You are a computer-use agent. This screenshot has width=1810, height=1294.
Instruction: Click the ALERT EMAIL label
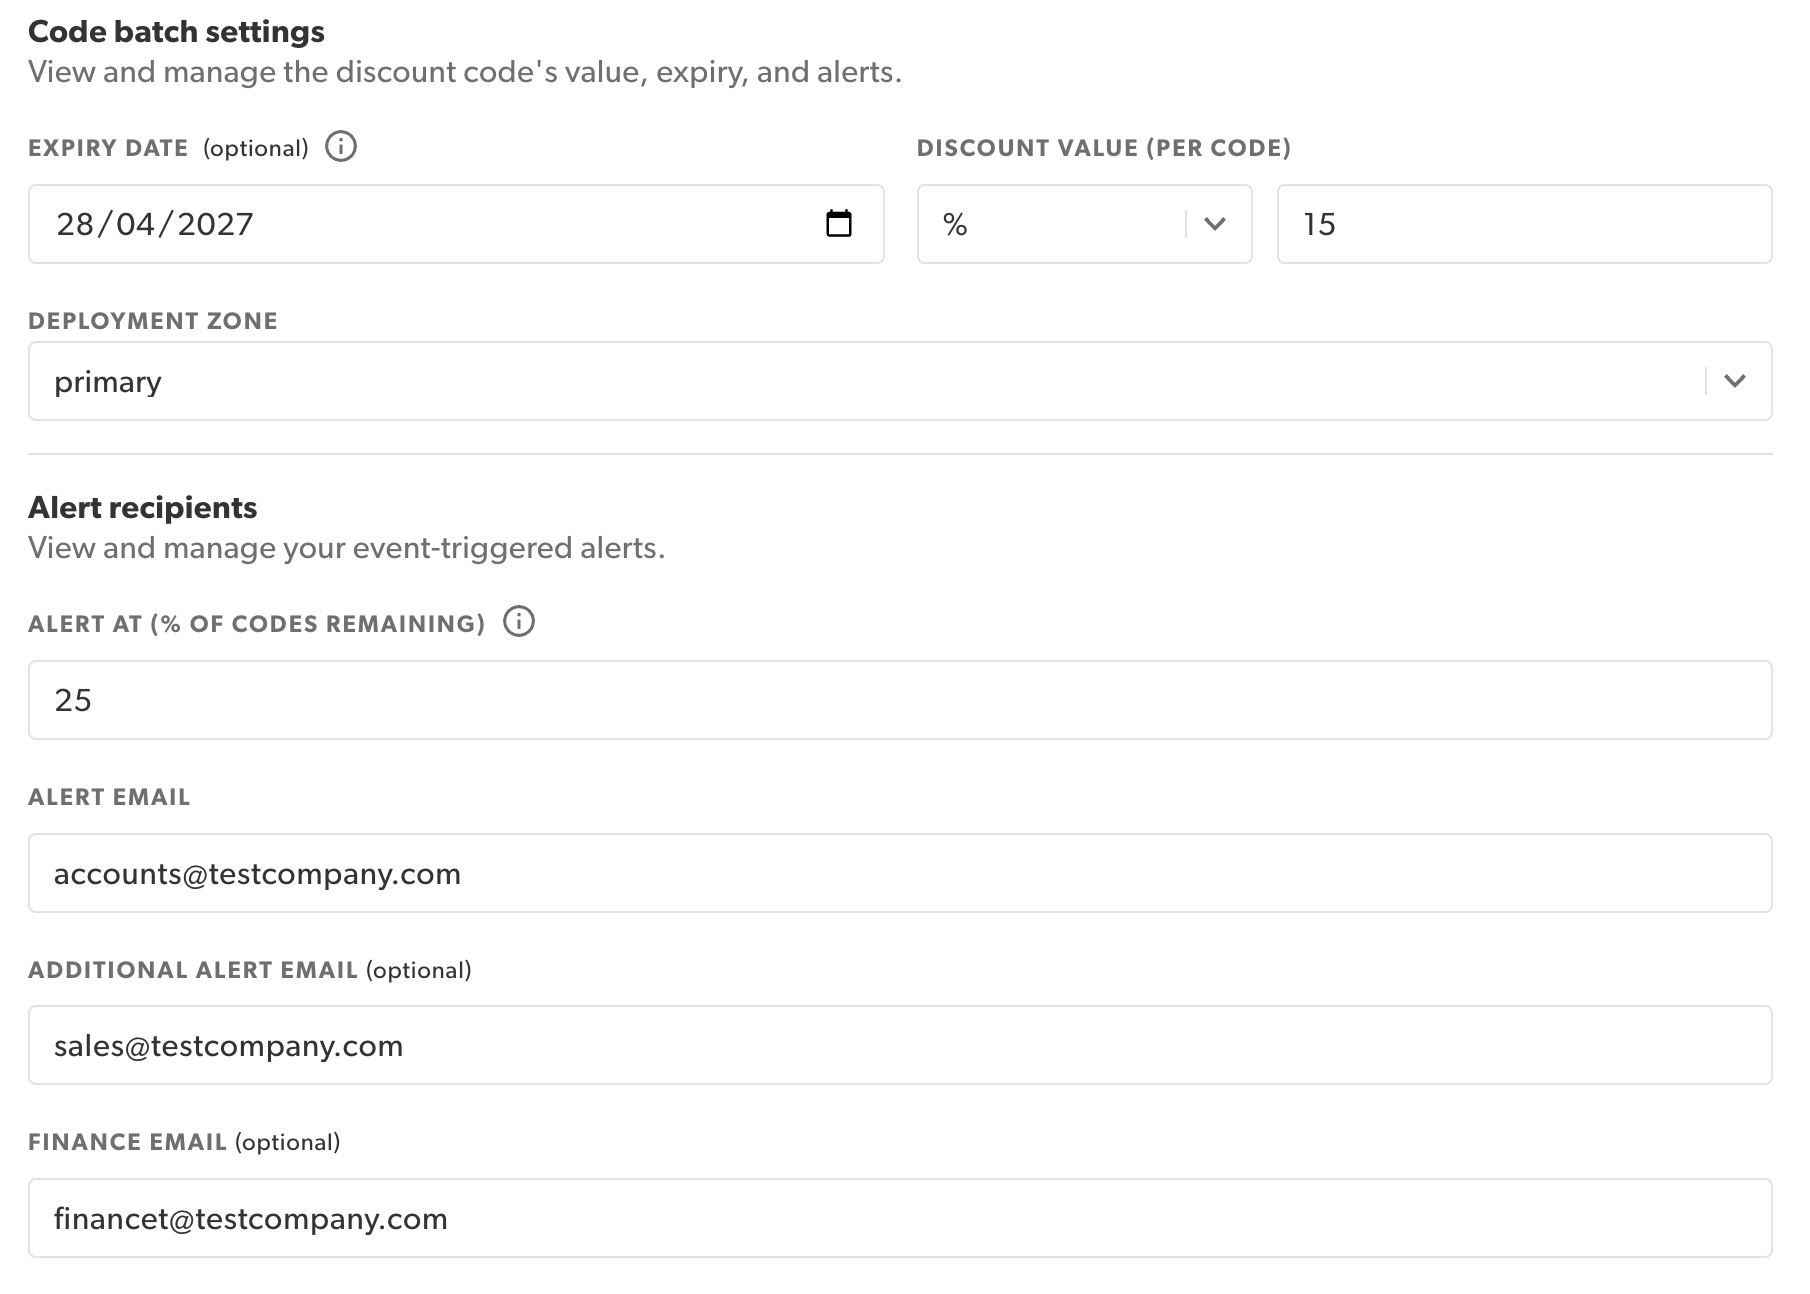pyautogui.click(x=109, y=797)
